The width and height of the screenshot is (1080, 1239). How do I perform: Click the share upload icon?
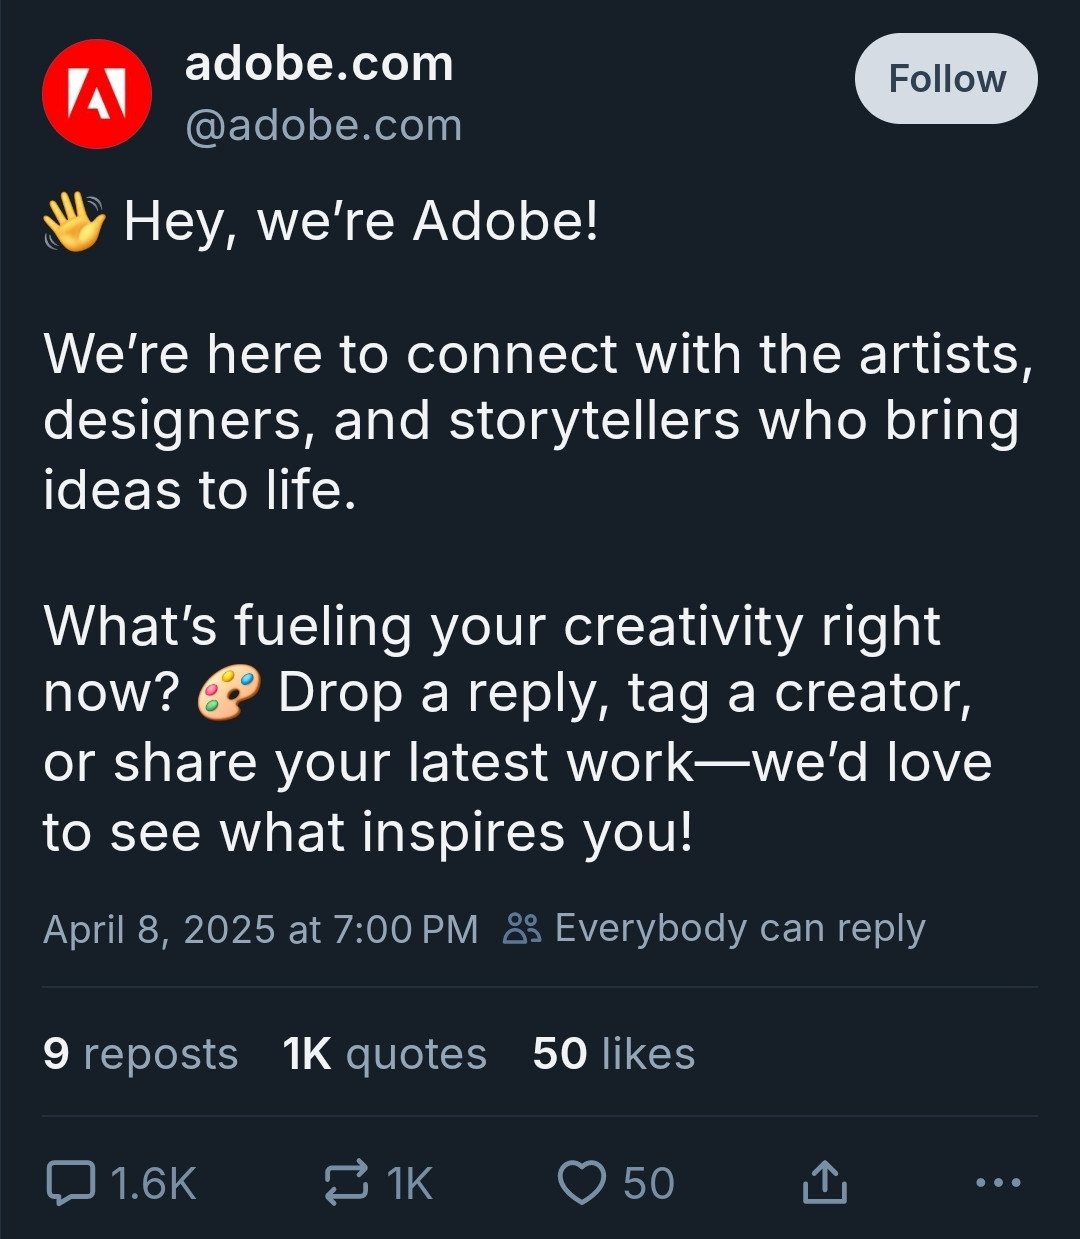pyautogui.click(x=825, y=1183)
